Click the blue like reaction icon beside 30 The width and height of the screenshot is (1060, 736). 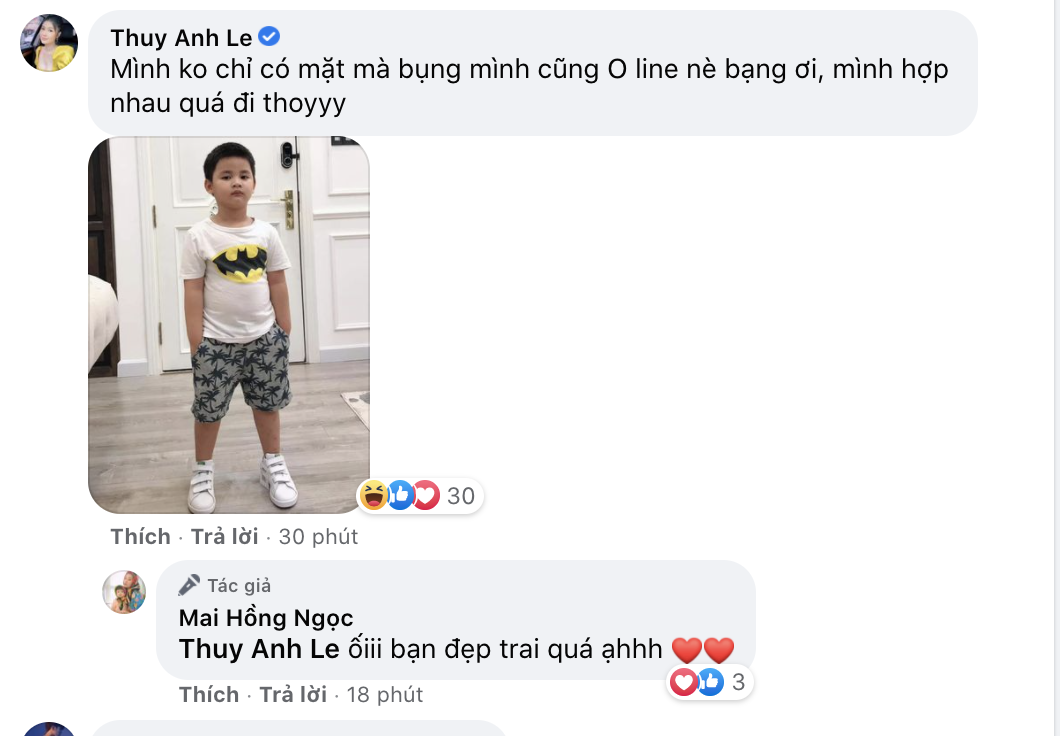[x=400, y=495]
